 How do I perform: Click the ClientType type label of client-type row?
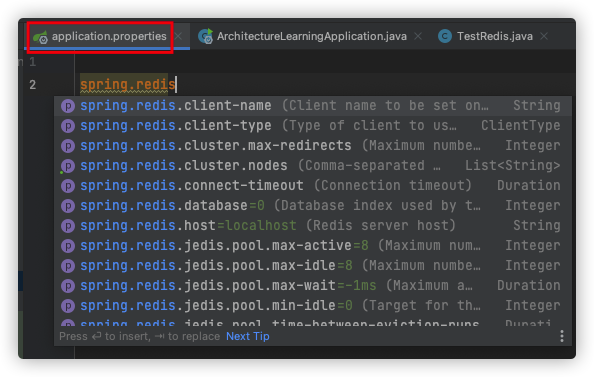click(521, 126)
